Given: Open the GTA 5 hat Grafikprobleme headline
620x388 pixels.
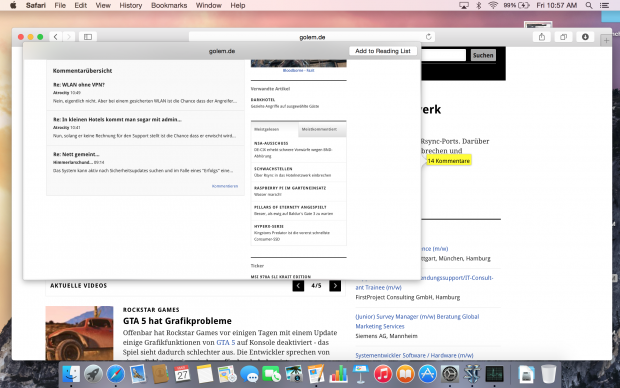Looking at the screenshot, I should 177,321.
